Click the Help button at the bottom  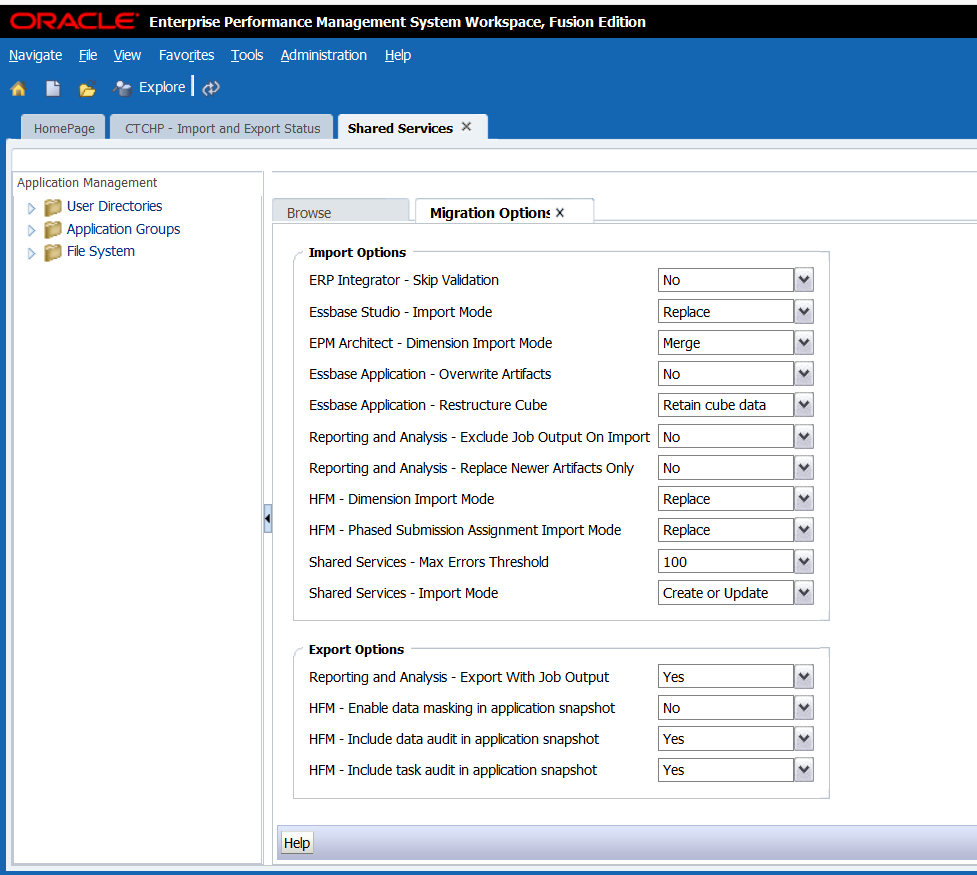296,842
